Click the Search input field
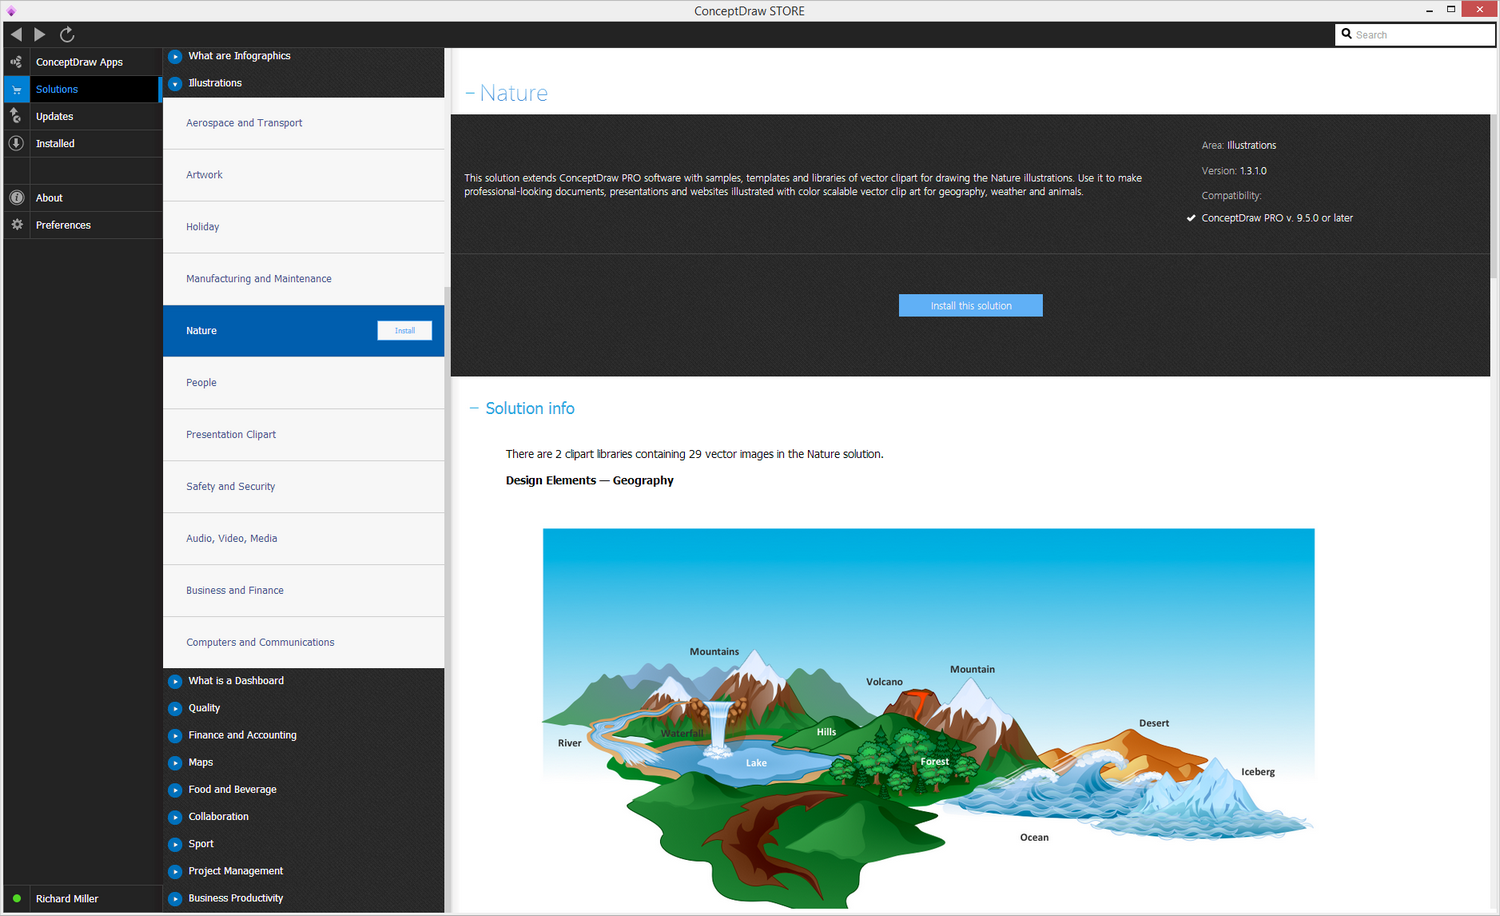 (1415, 34)
